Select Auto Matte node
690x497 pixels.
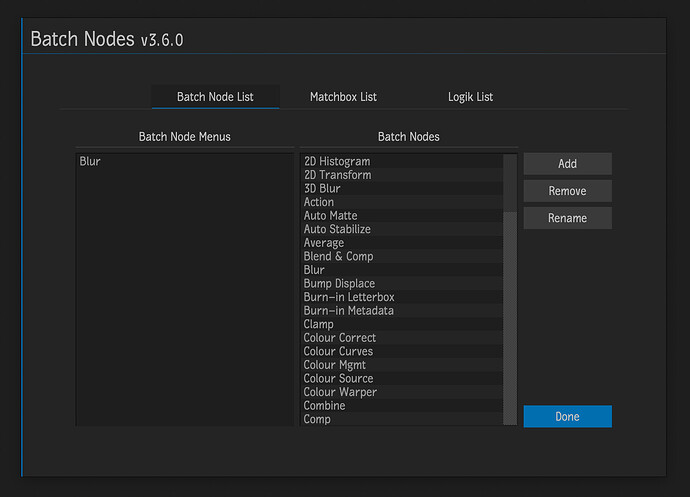click(402, 216)
